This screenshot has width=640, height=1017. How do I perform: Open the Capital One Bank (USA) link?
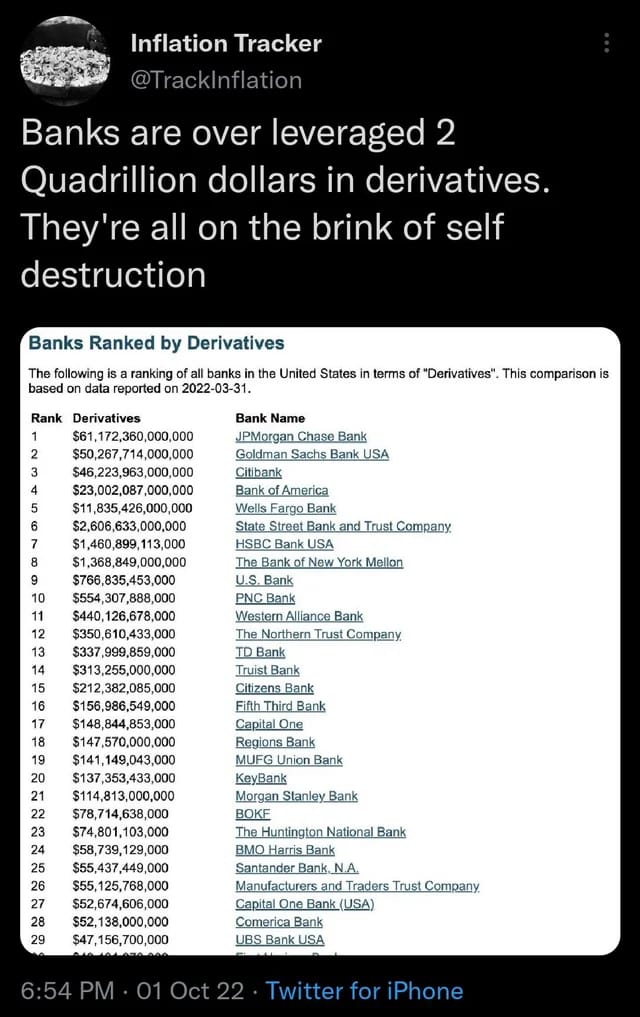click(x=305, y=904)
